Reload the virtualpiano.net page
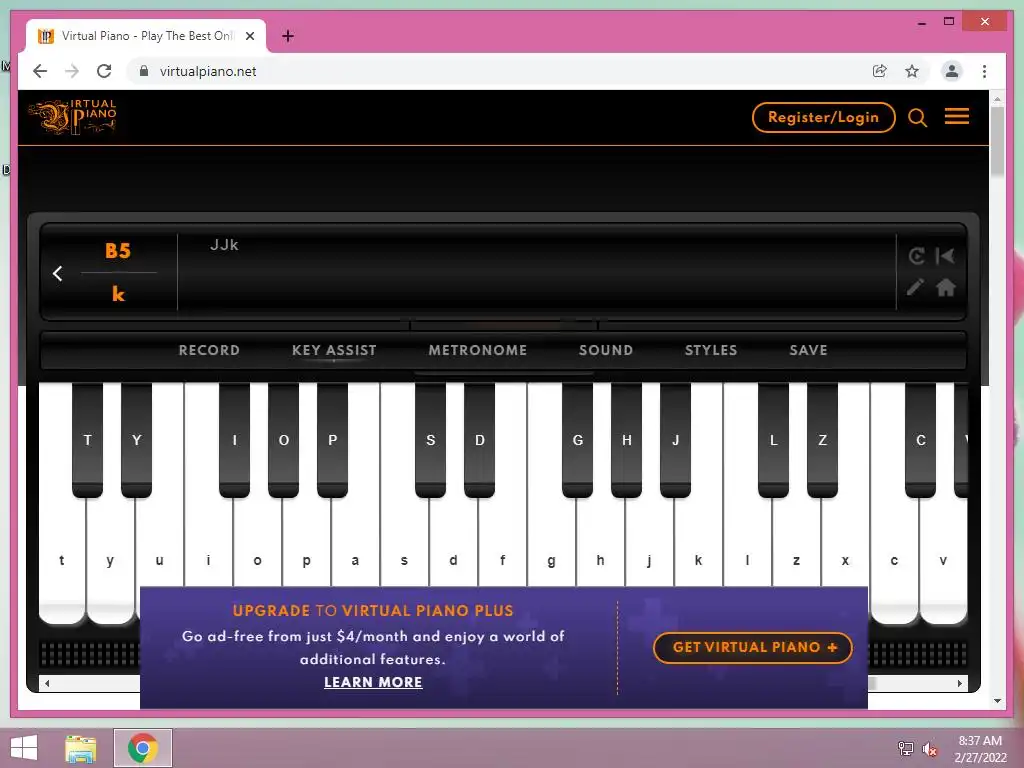This screenshot has width=1024, height=768. tap(104, 71)
